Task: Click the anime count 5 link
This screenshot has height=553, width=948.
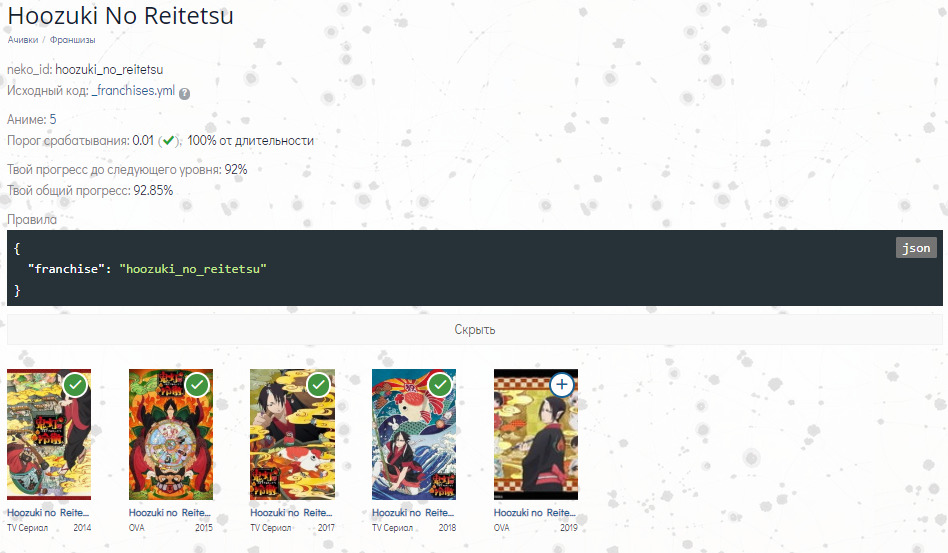Action: point(53,120)
